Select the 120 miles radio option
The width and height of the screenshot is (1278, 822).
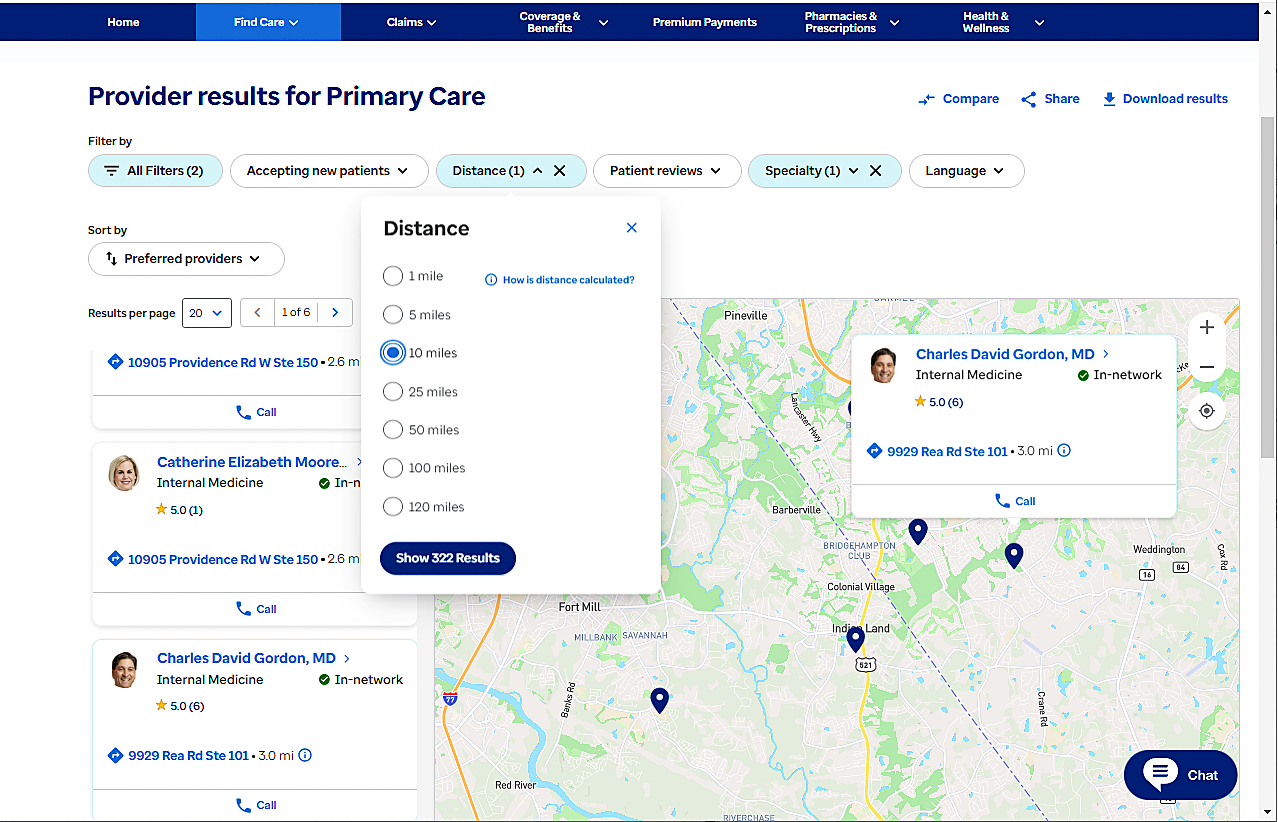coord(393,507)
